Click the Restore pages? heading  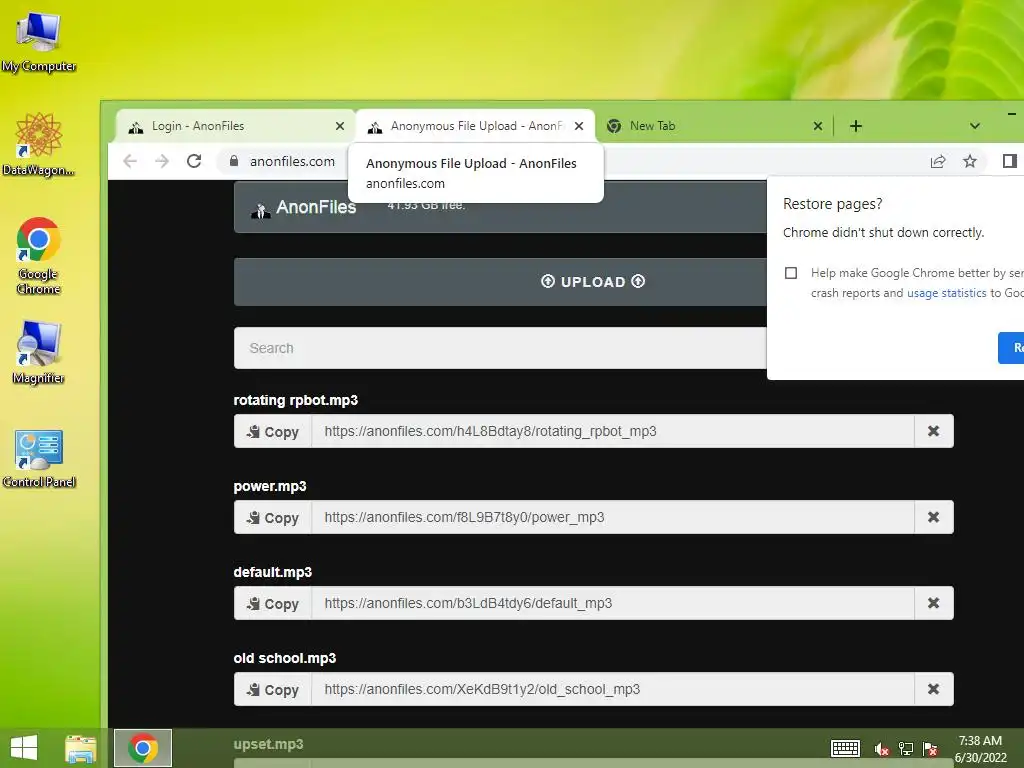(x=833, y=204)
